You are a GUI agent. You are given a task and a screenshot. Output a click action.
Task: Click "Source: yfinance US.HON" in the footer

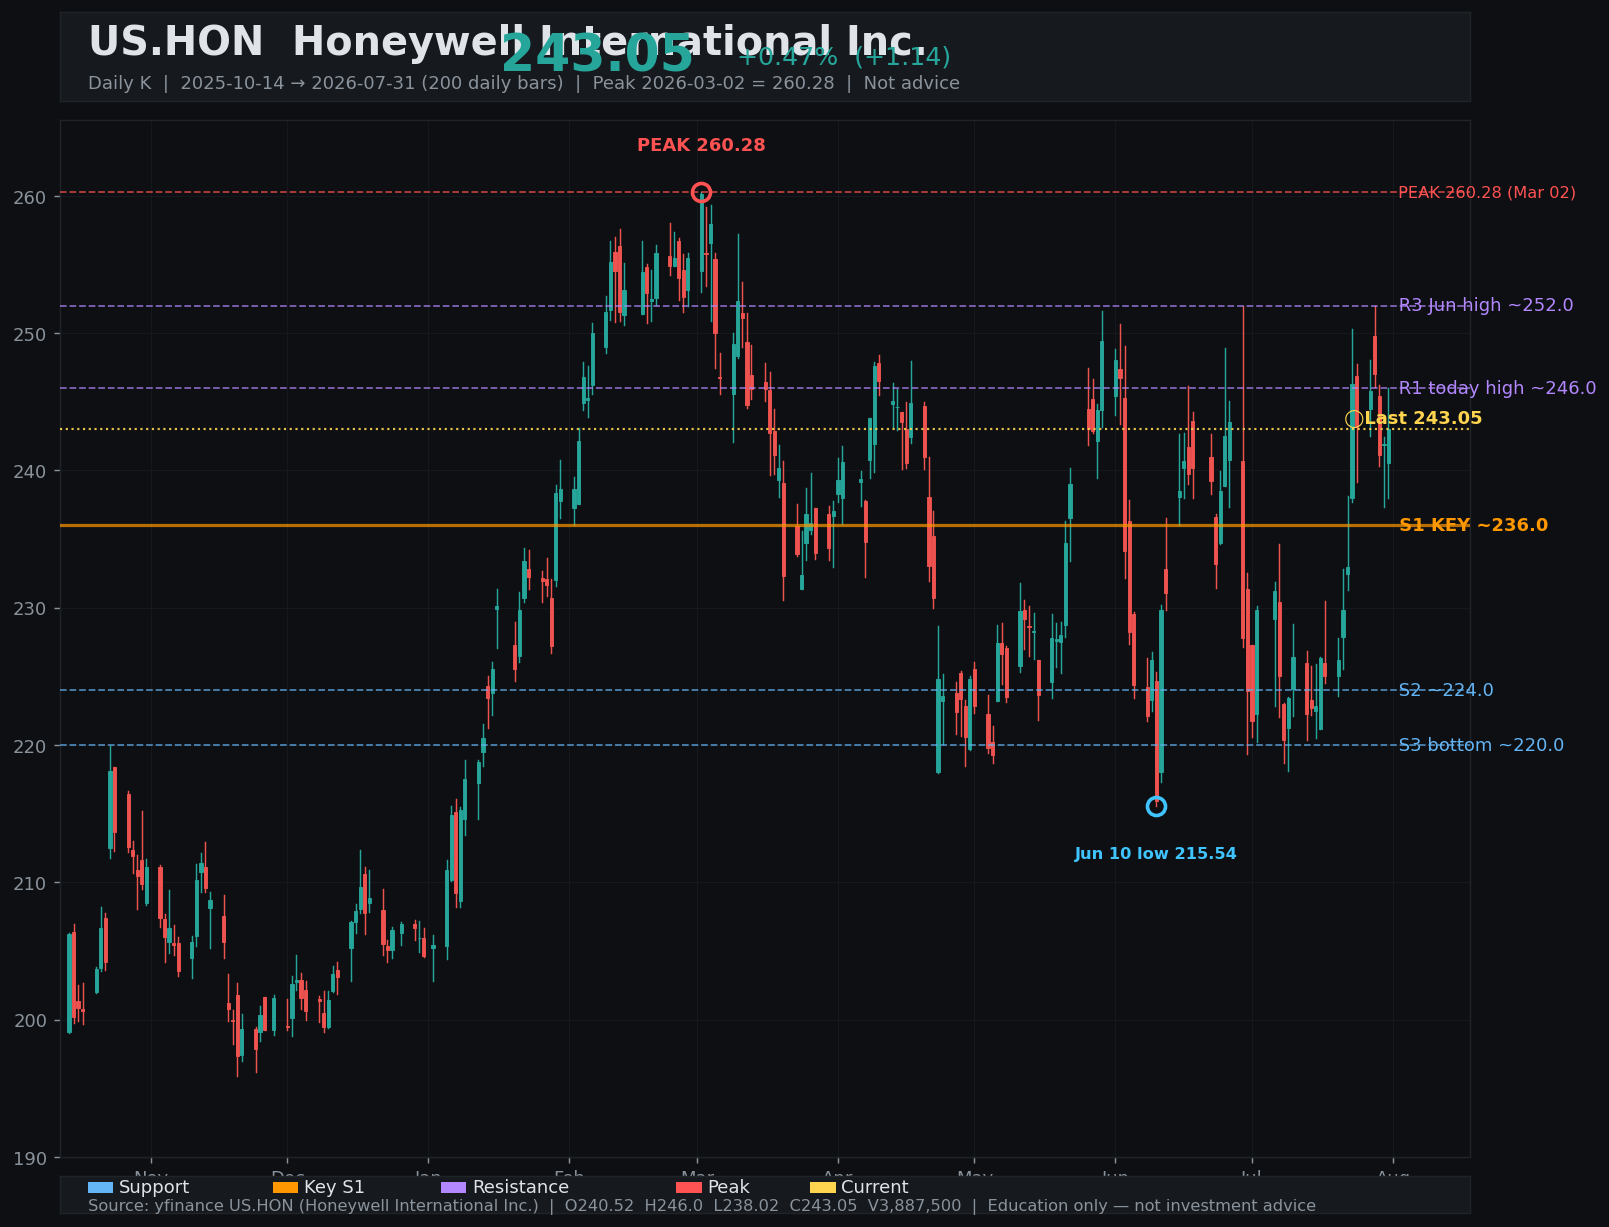tap(191, 1206)
